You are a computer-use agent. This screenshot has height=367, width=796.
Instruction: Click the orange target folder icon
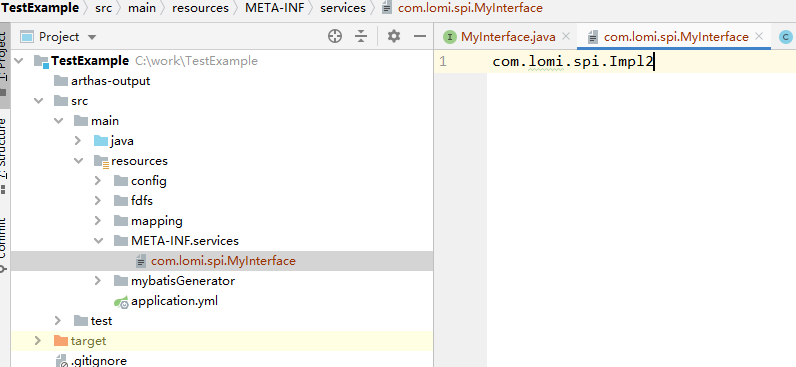(60, 341)
